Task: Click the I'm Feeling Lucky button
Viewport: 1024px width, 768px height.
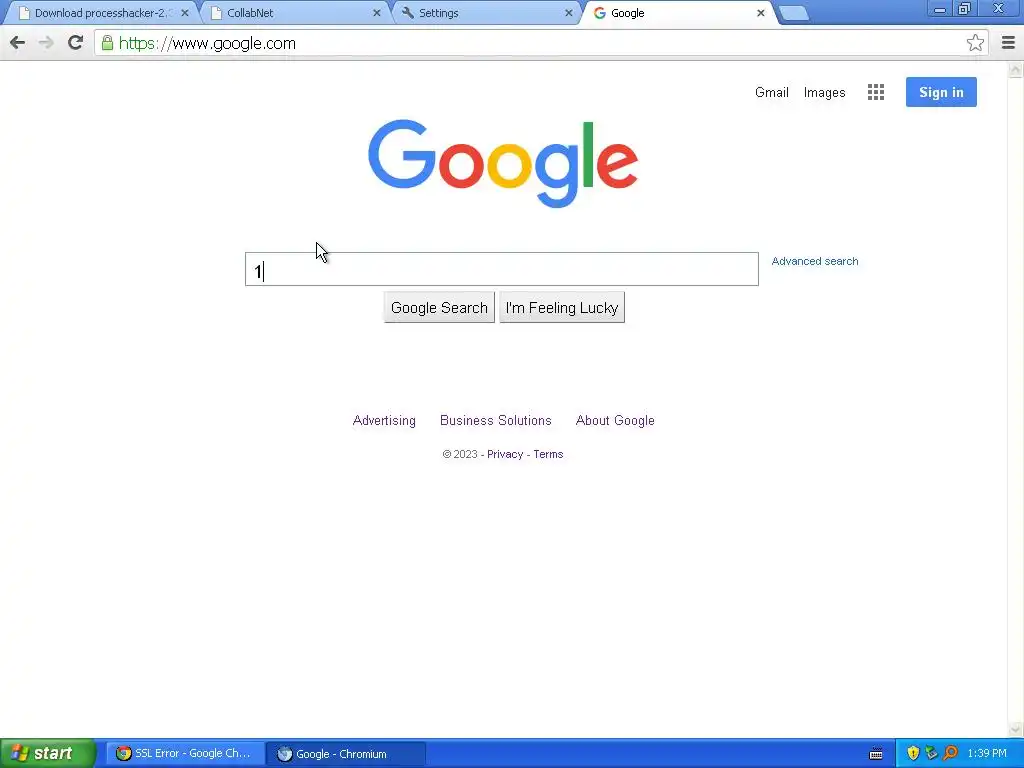Action: 562,308
